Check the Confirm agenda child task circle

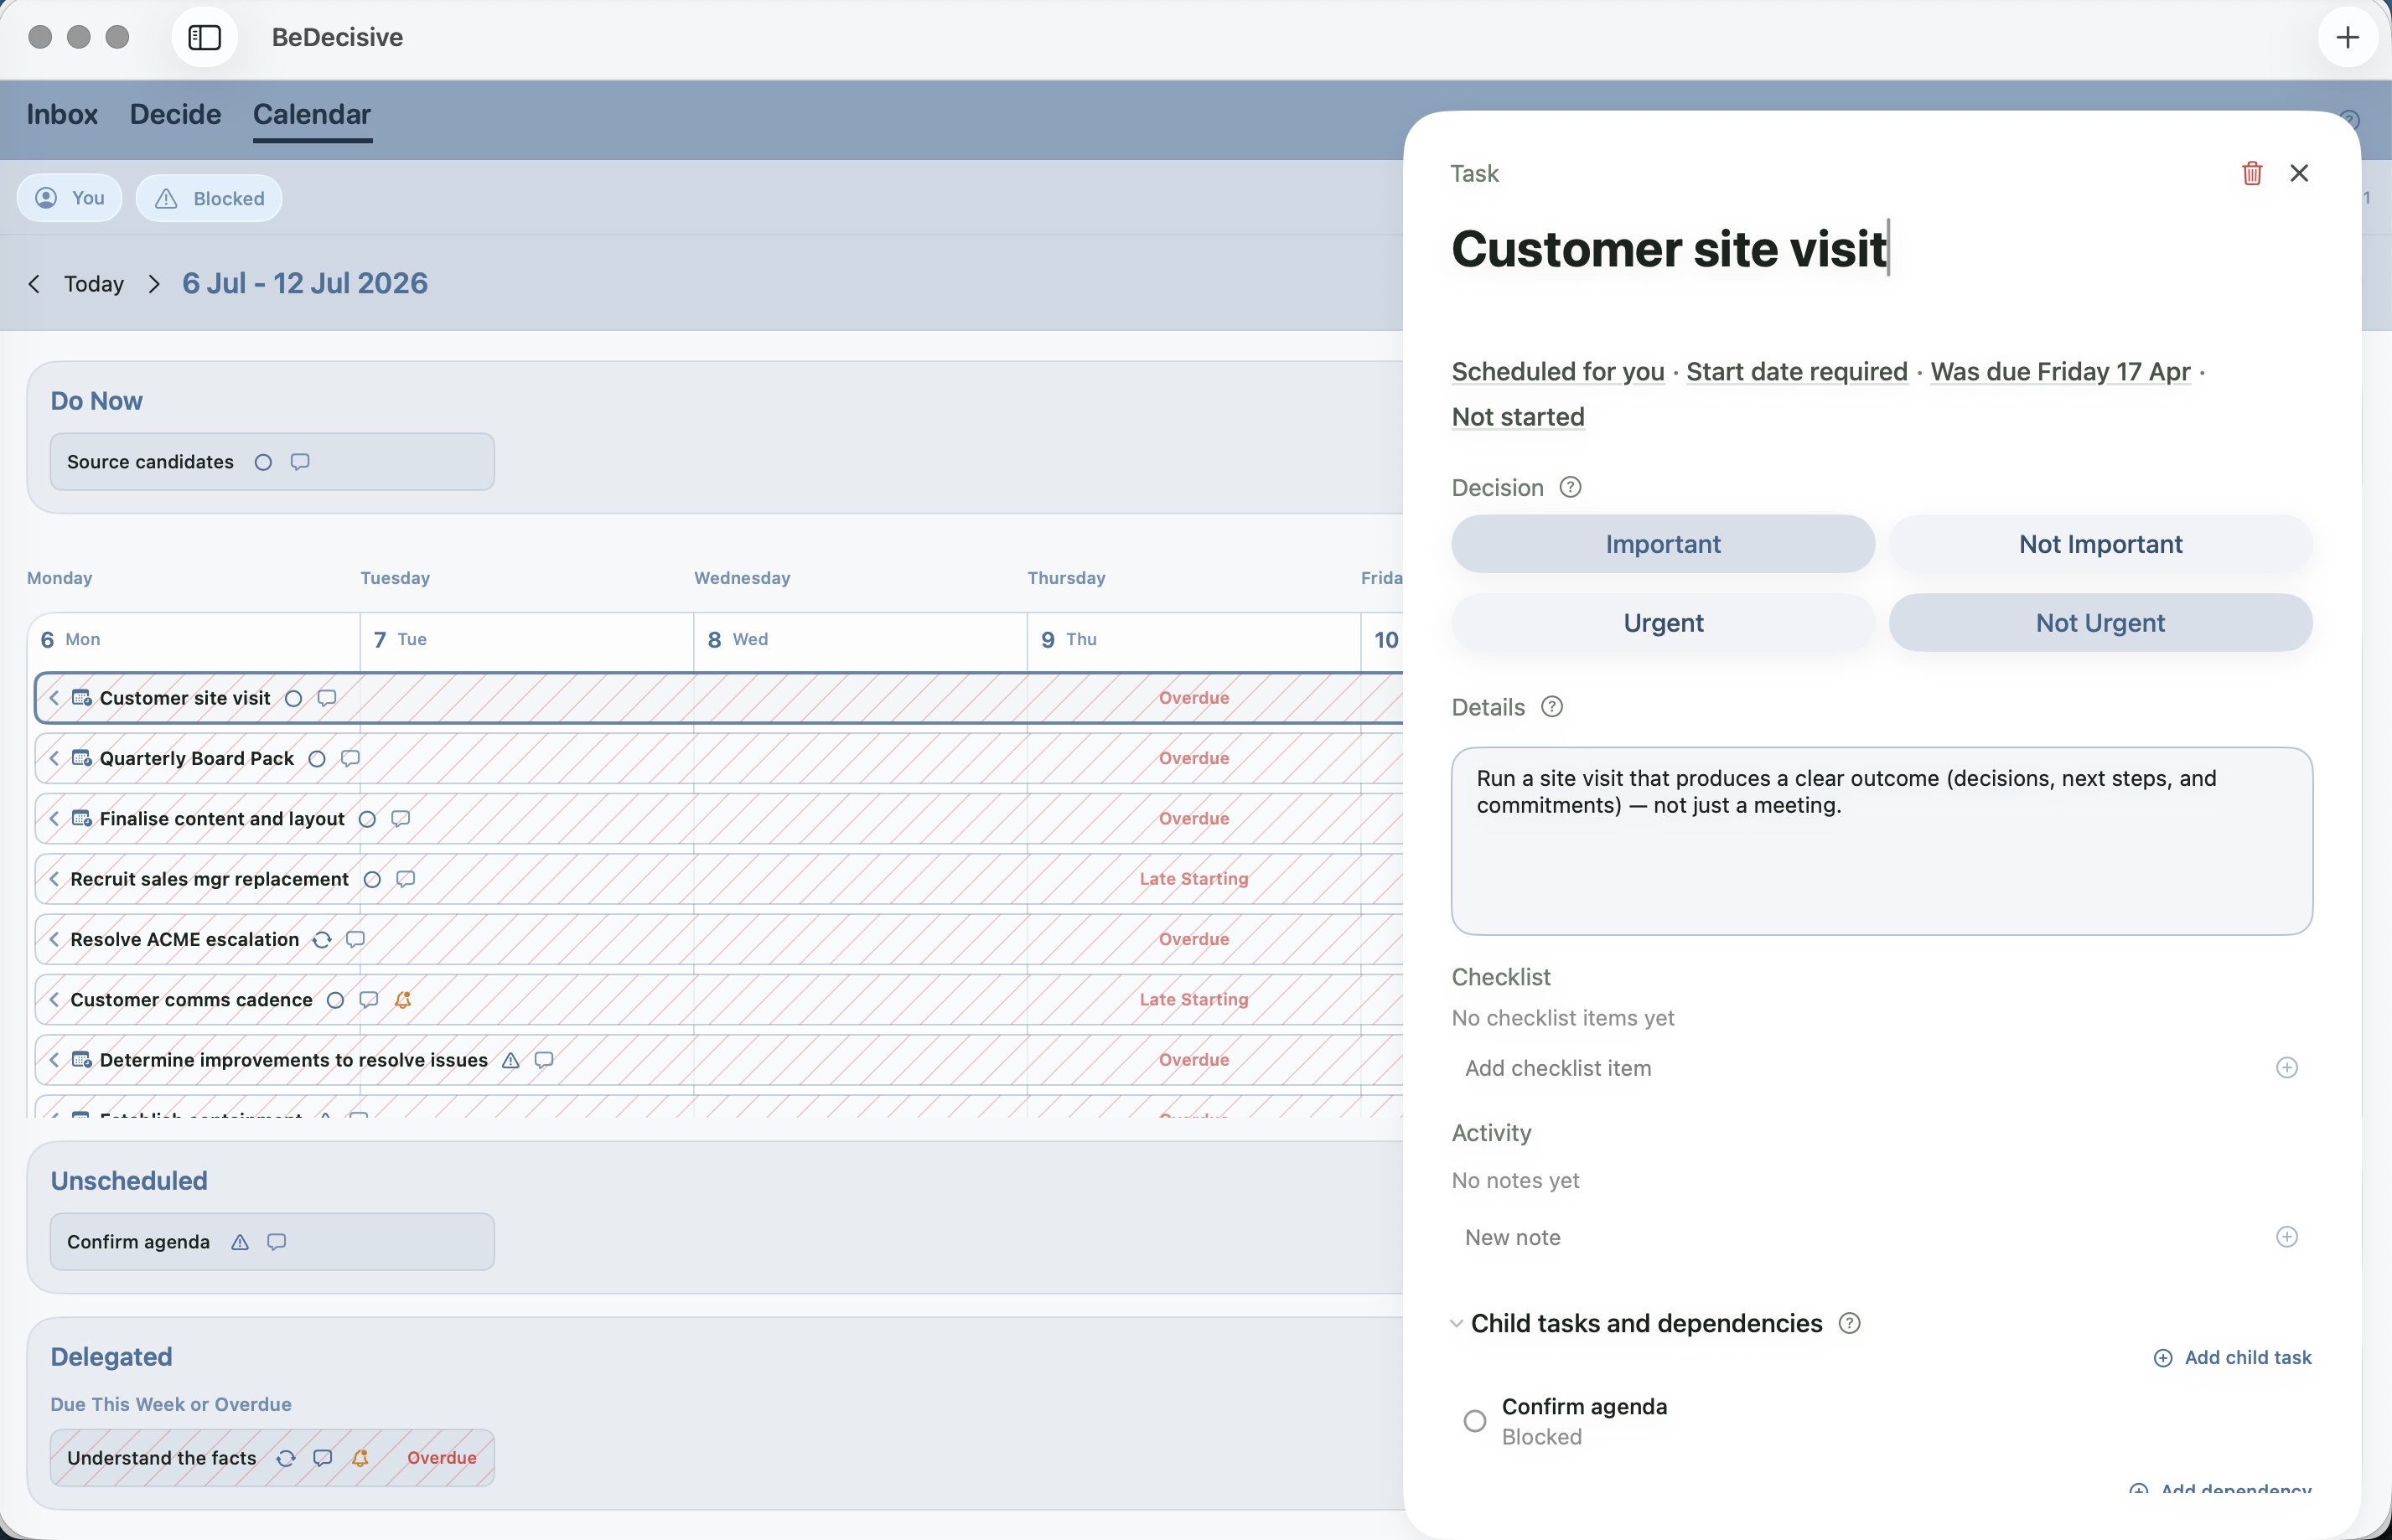click(x=1474, y=1421)
